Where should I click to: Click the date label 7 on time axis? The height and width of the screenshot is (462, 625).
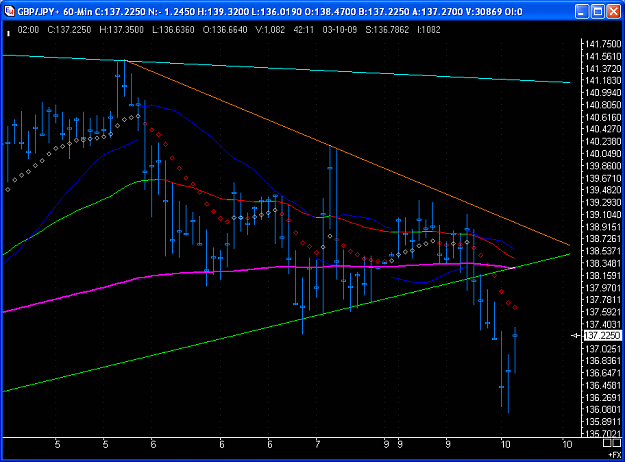click(318, 444)
